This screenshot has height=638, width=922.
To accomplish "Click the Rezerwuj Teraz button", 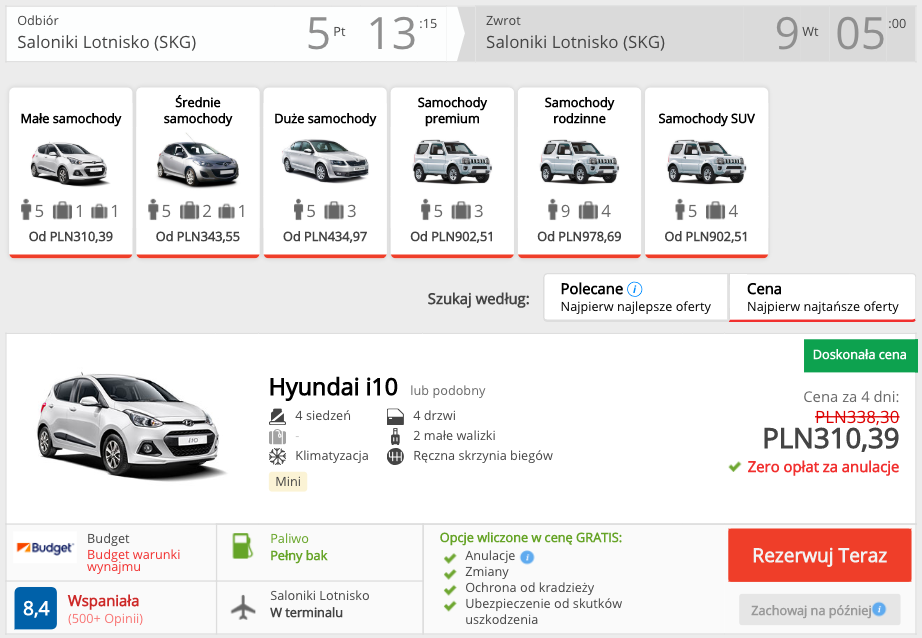I will click(820, 555).
